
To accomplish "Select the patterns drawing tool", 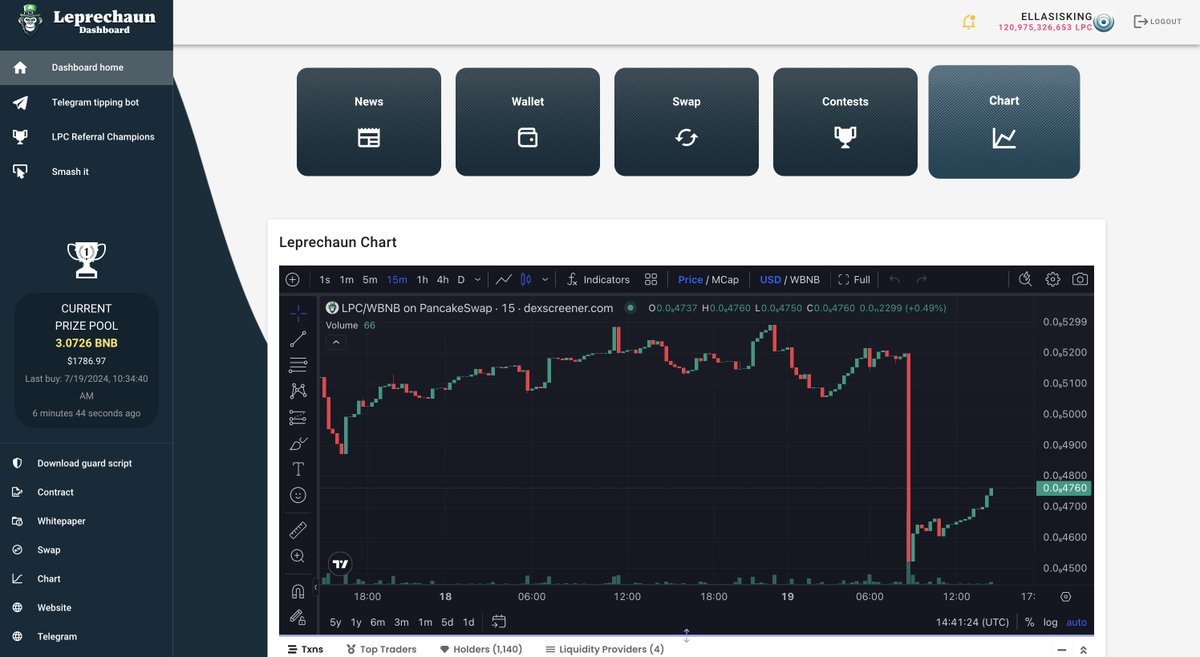I will (x=298, y=391).
